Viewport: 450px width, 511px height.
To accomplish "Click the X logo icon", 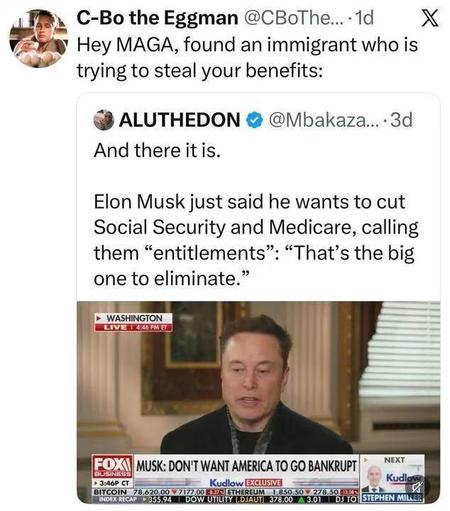I will tap(430, 18).
